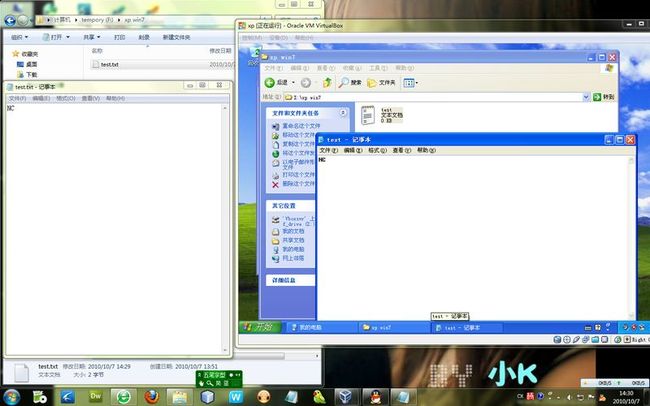
Task: Open View (查看) menu in XP Notepad
Action: 402,150
